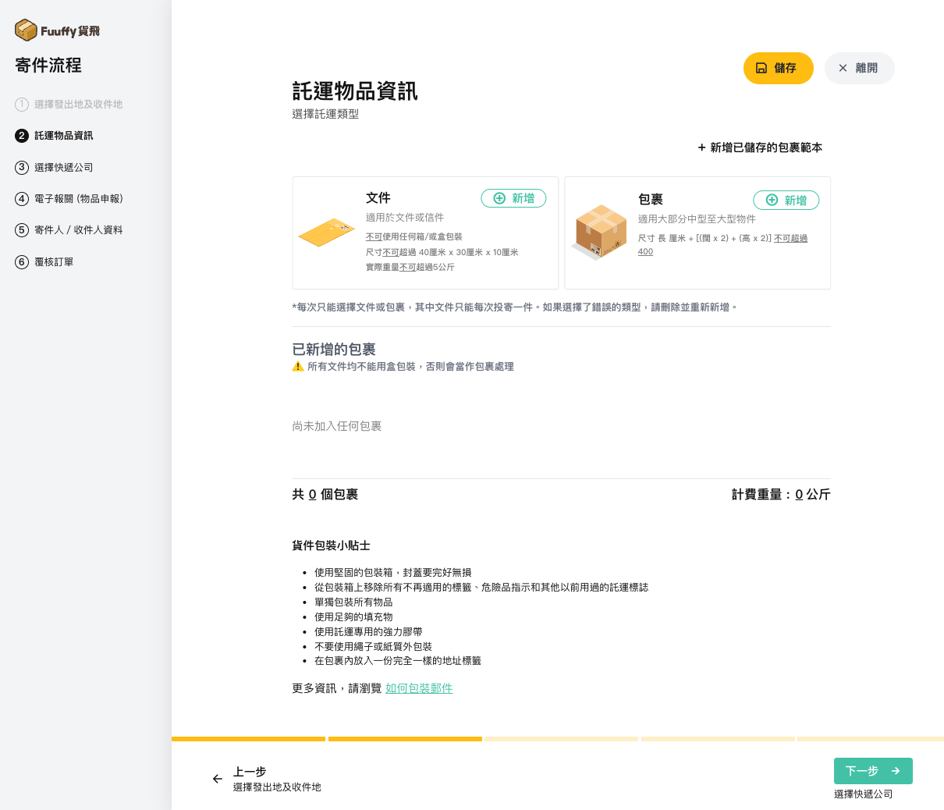The width and height of the screenshot is (944, 810).
Task: Go to 選擇快遞公司 step in sidebar
Action: [64, 167]
